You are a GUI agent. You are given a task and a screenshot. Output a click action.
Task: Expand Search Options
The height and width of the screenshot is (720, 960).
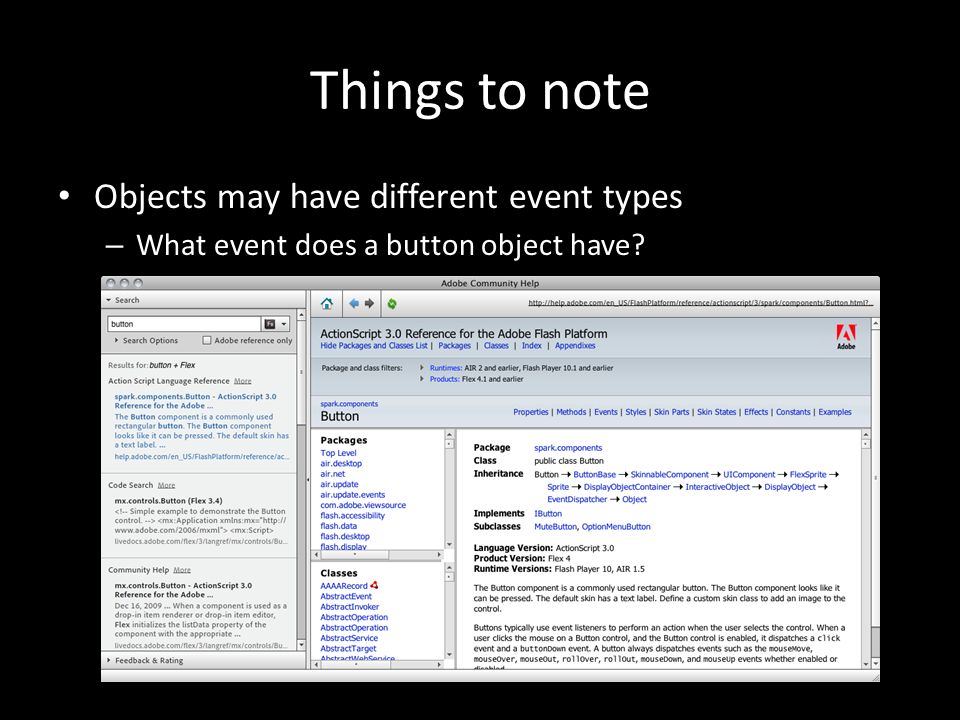[x=146, y=340]
